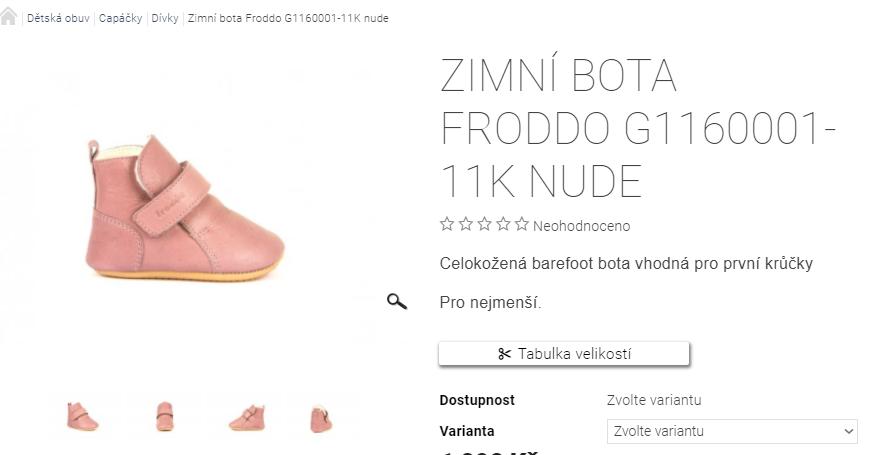Expand the Varianta dropdown
870x455 pixels.
point(732,431)
